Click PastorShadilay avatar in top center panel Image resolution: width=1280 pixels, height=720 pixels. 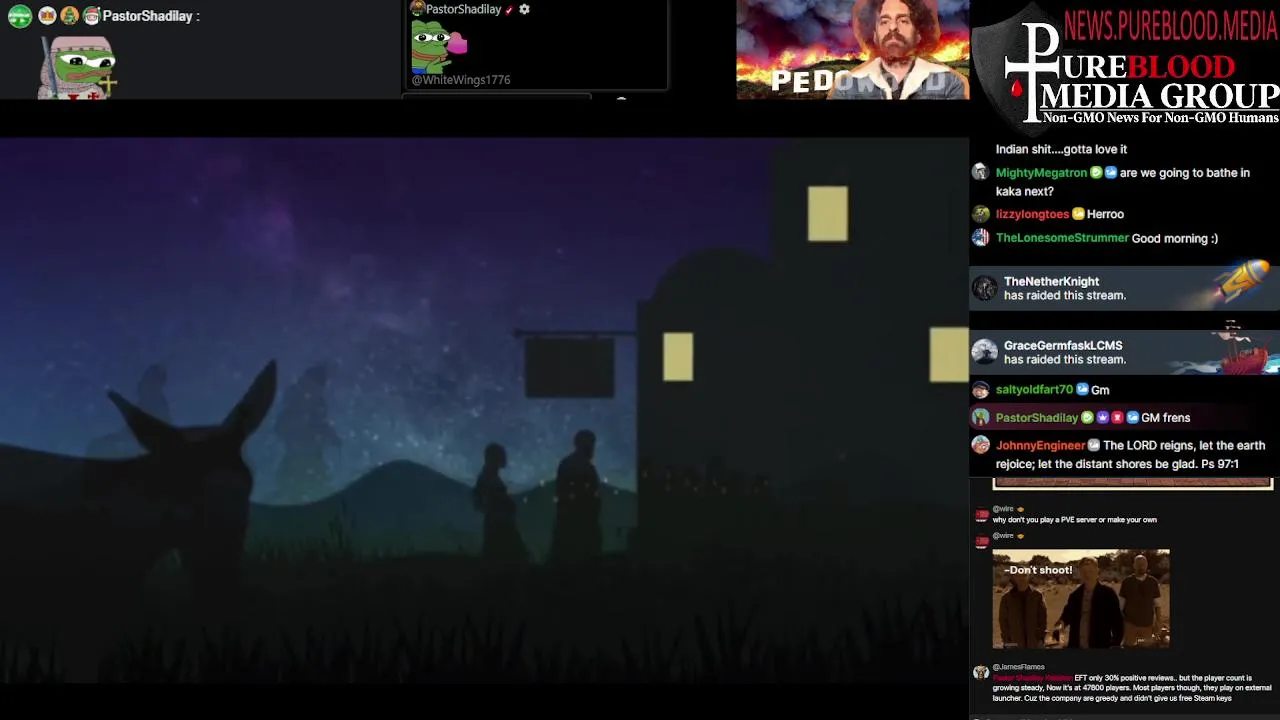[x=418, y=9]
